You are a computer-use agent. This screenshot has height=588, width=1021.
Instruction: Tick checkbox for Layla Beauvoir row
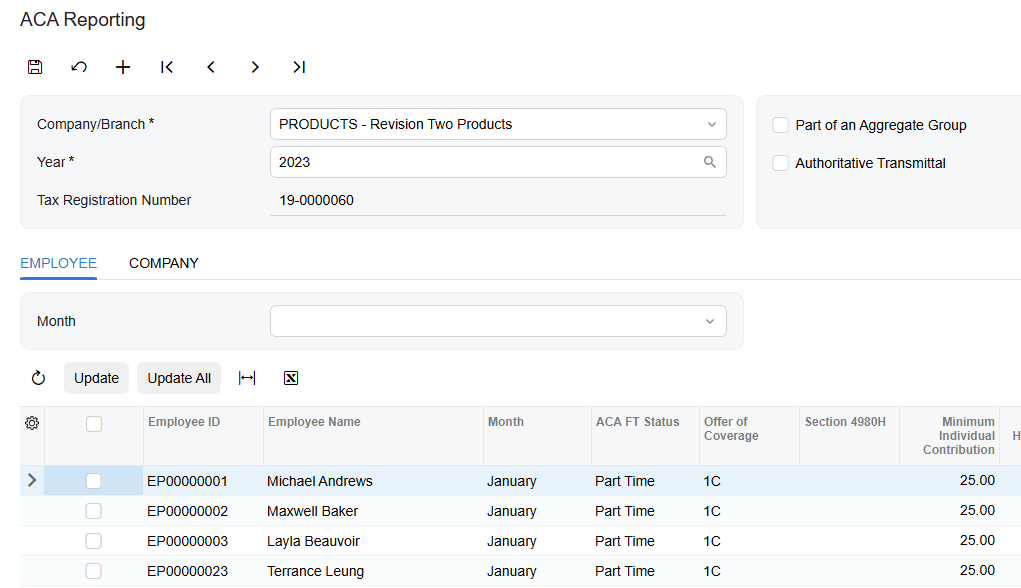[94, 541]
